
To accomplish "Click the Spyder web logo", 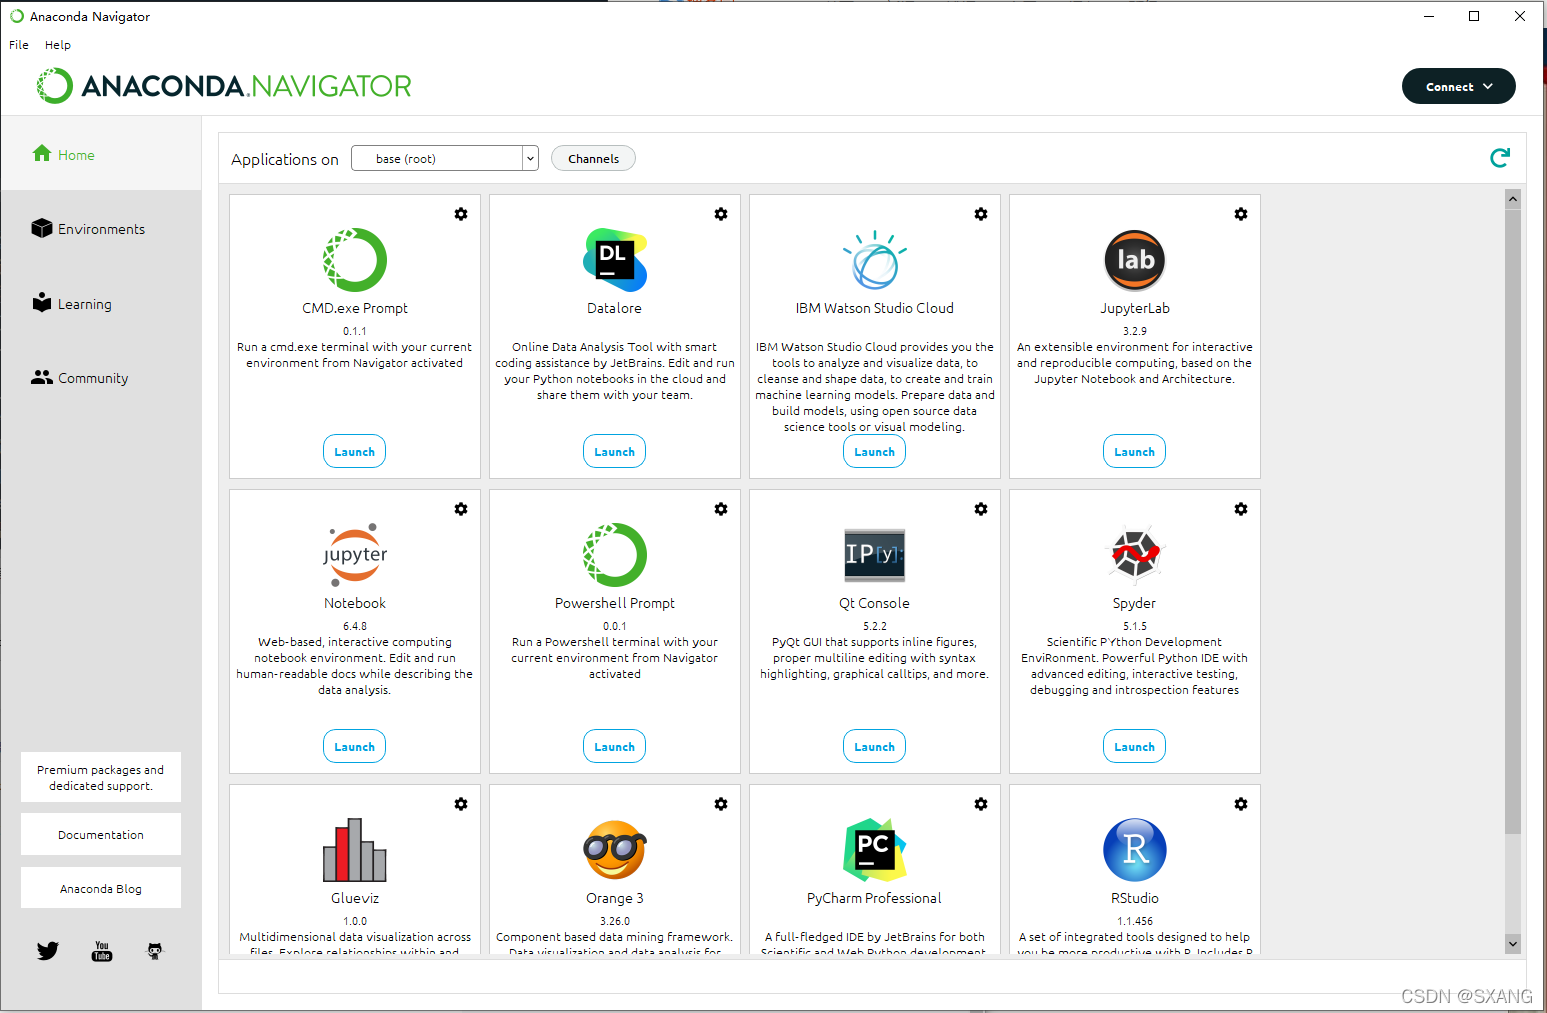I will pyautogui.click(x=1135, y=553).
